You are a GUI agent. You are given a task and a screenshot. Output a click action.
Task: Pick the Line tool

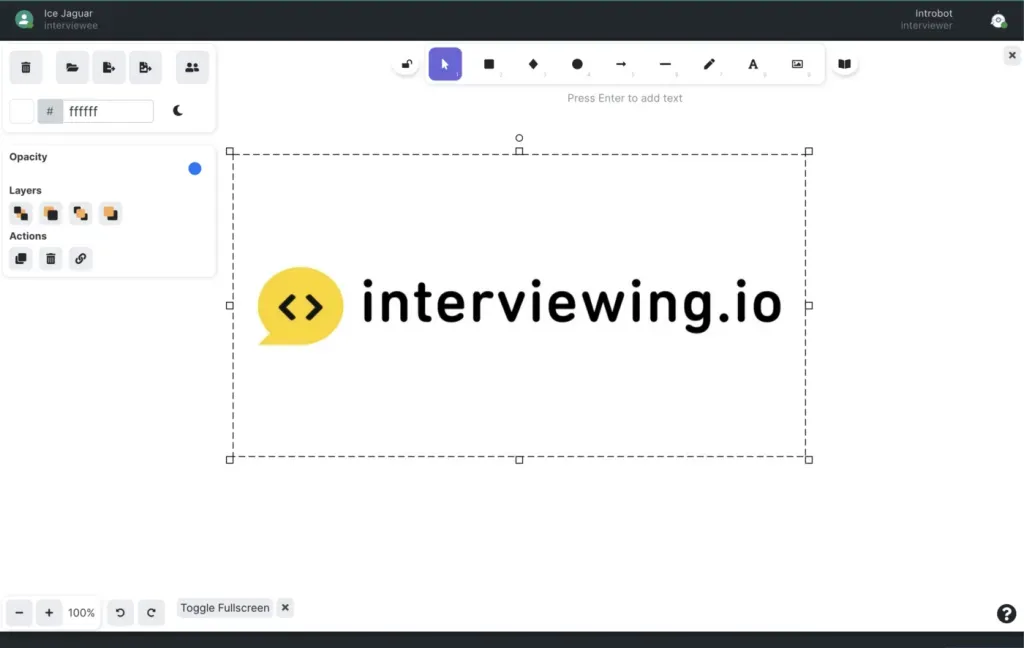(665, 64)
